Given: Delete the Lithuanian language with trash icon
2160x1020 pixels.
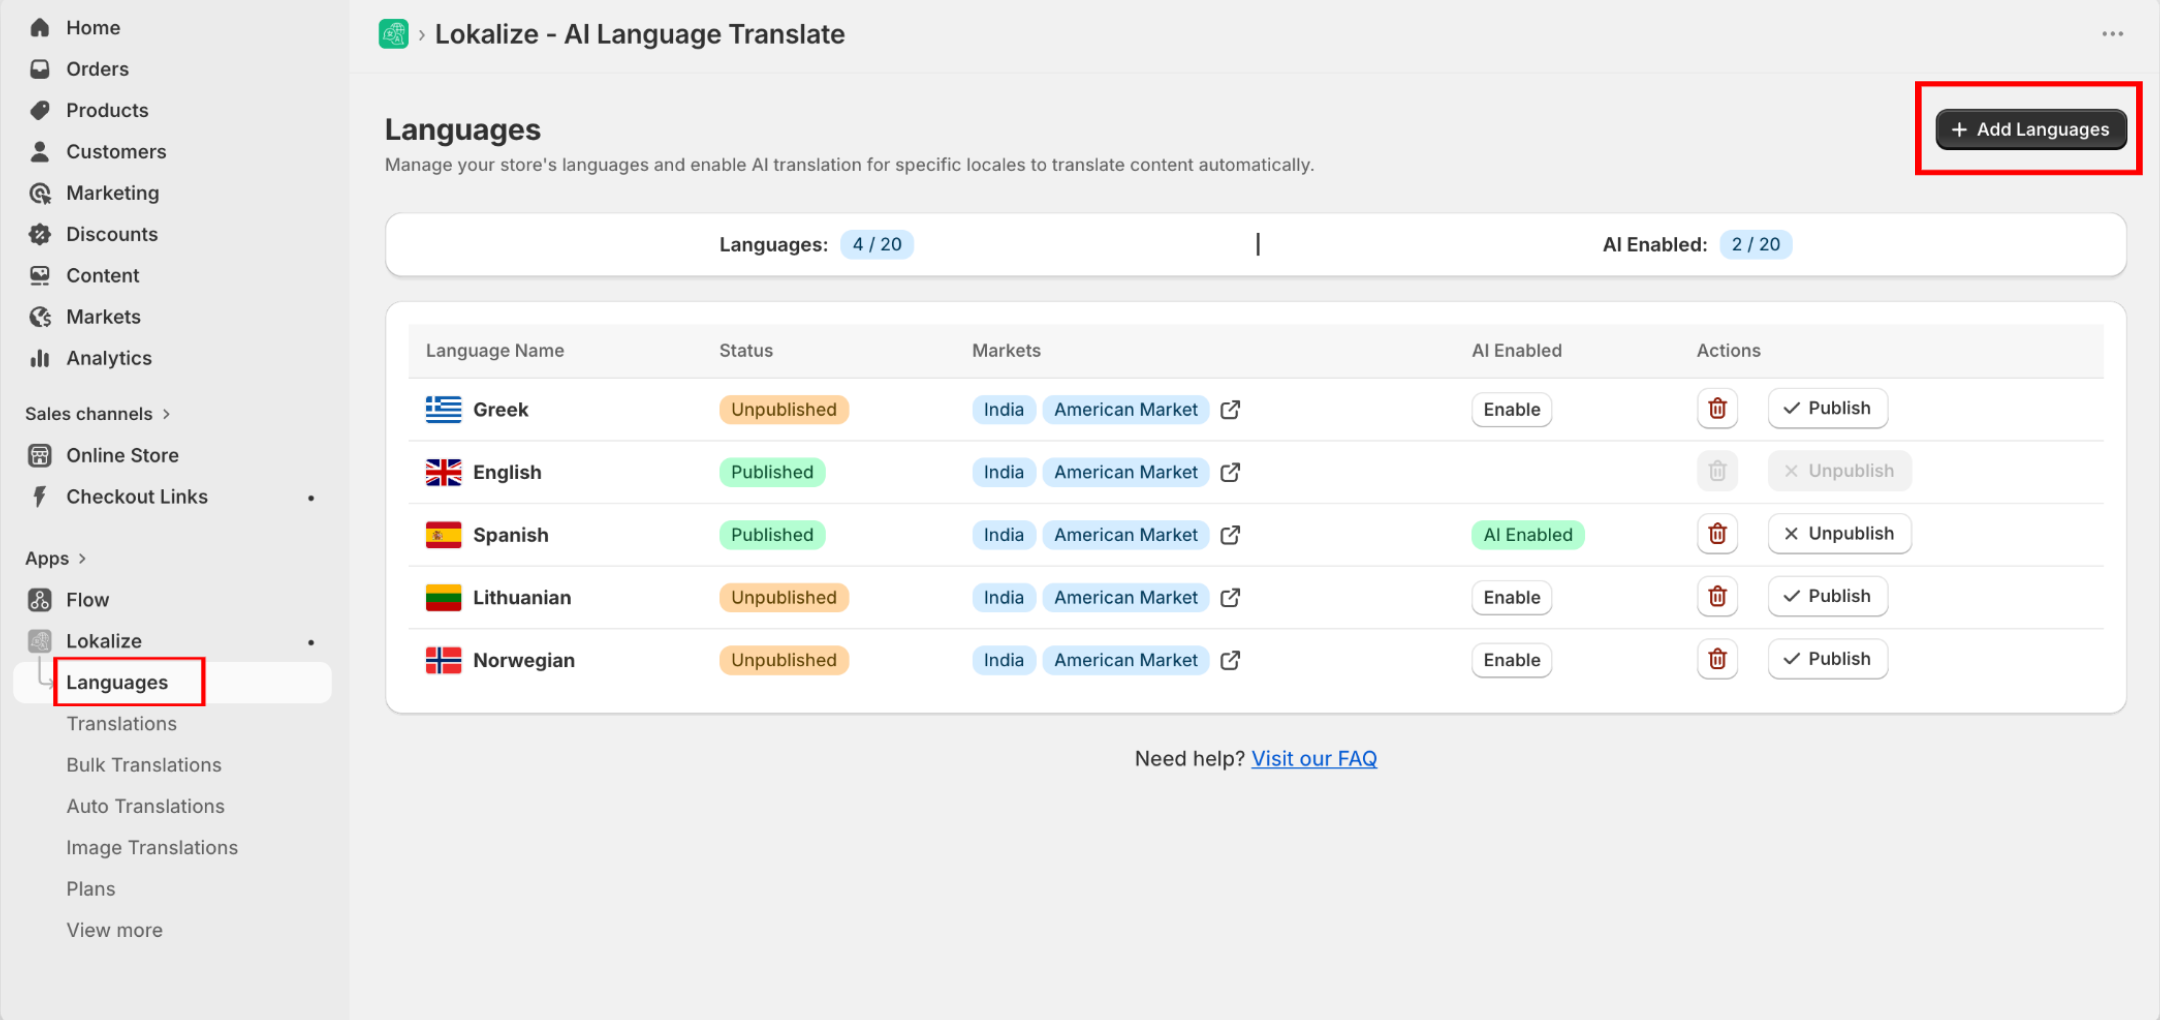Looking at the screenshot, I should (x=1717, y=596).
